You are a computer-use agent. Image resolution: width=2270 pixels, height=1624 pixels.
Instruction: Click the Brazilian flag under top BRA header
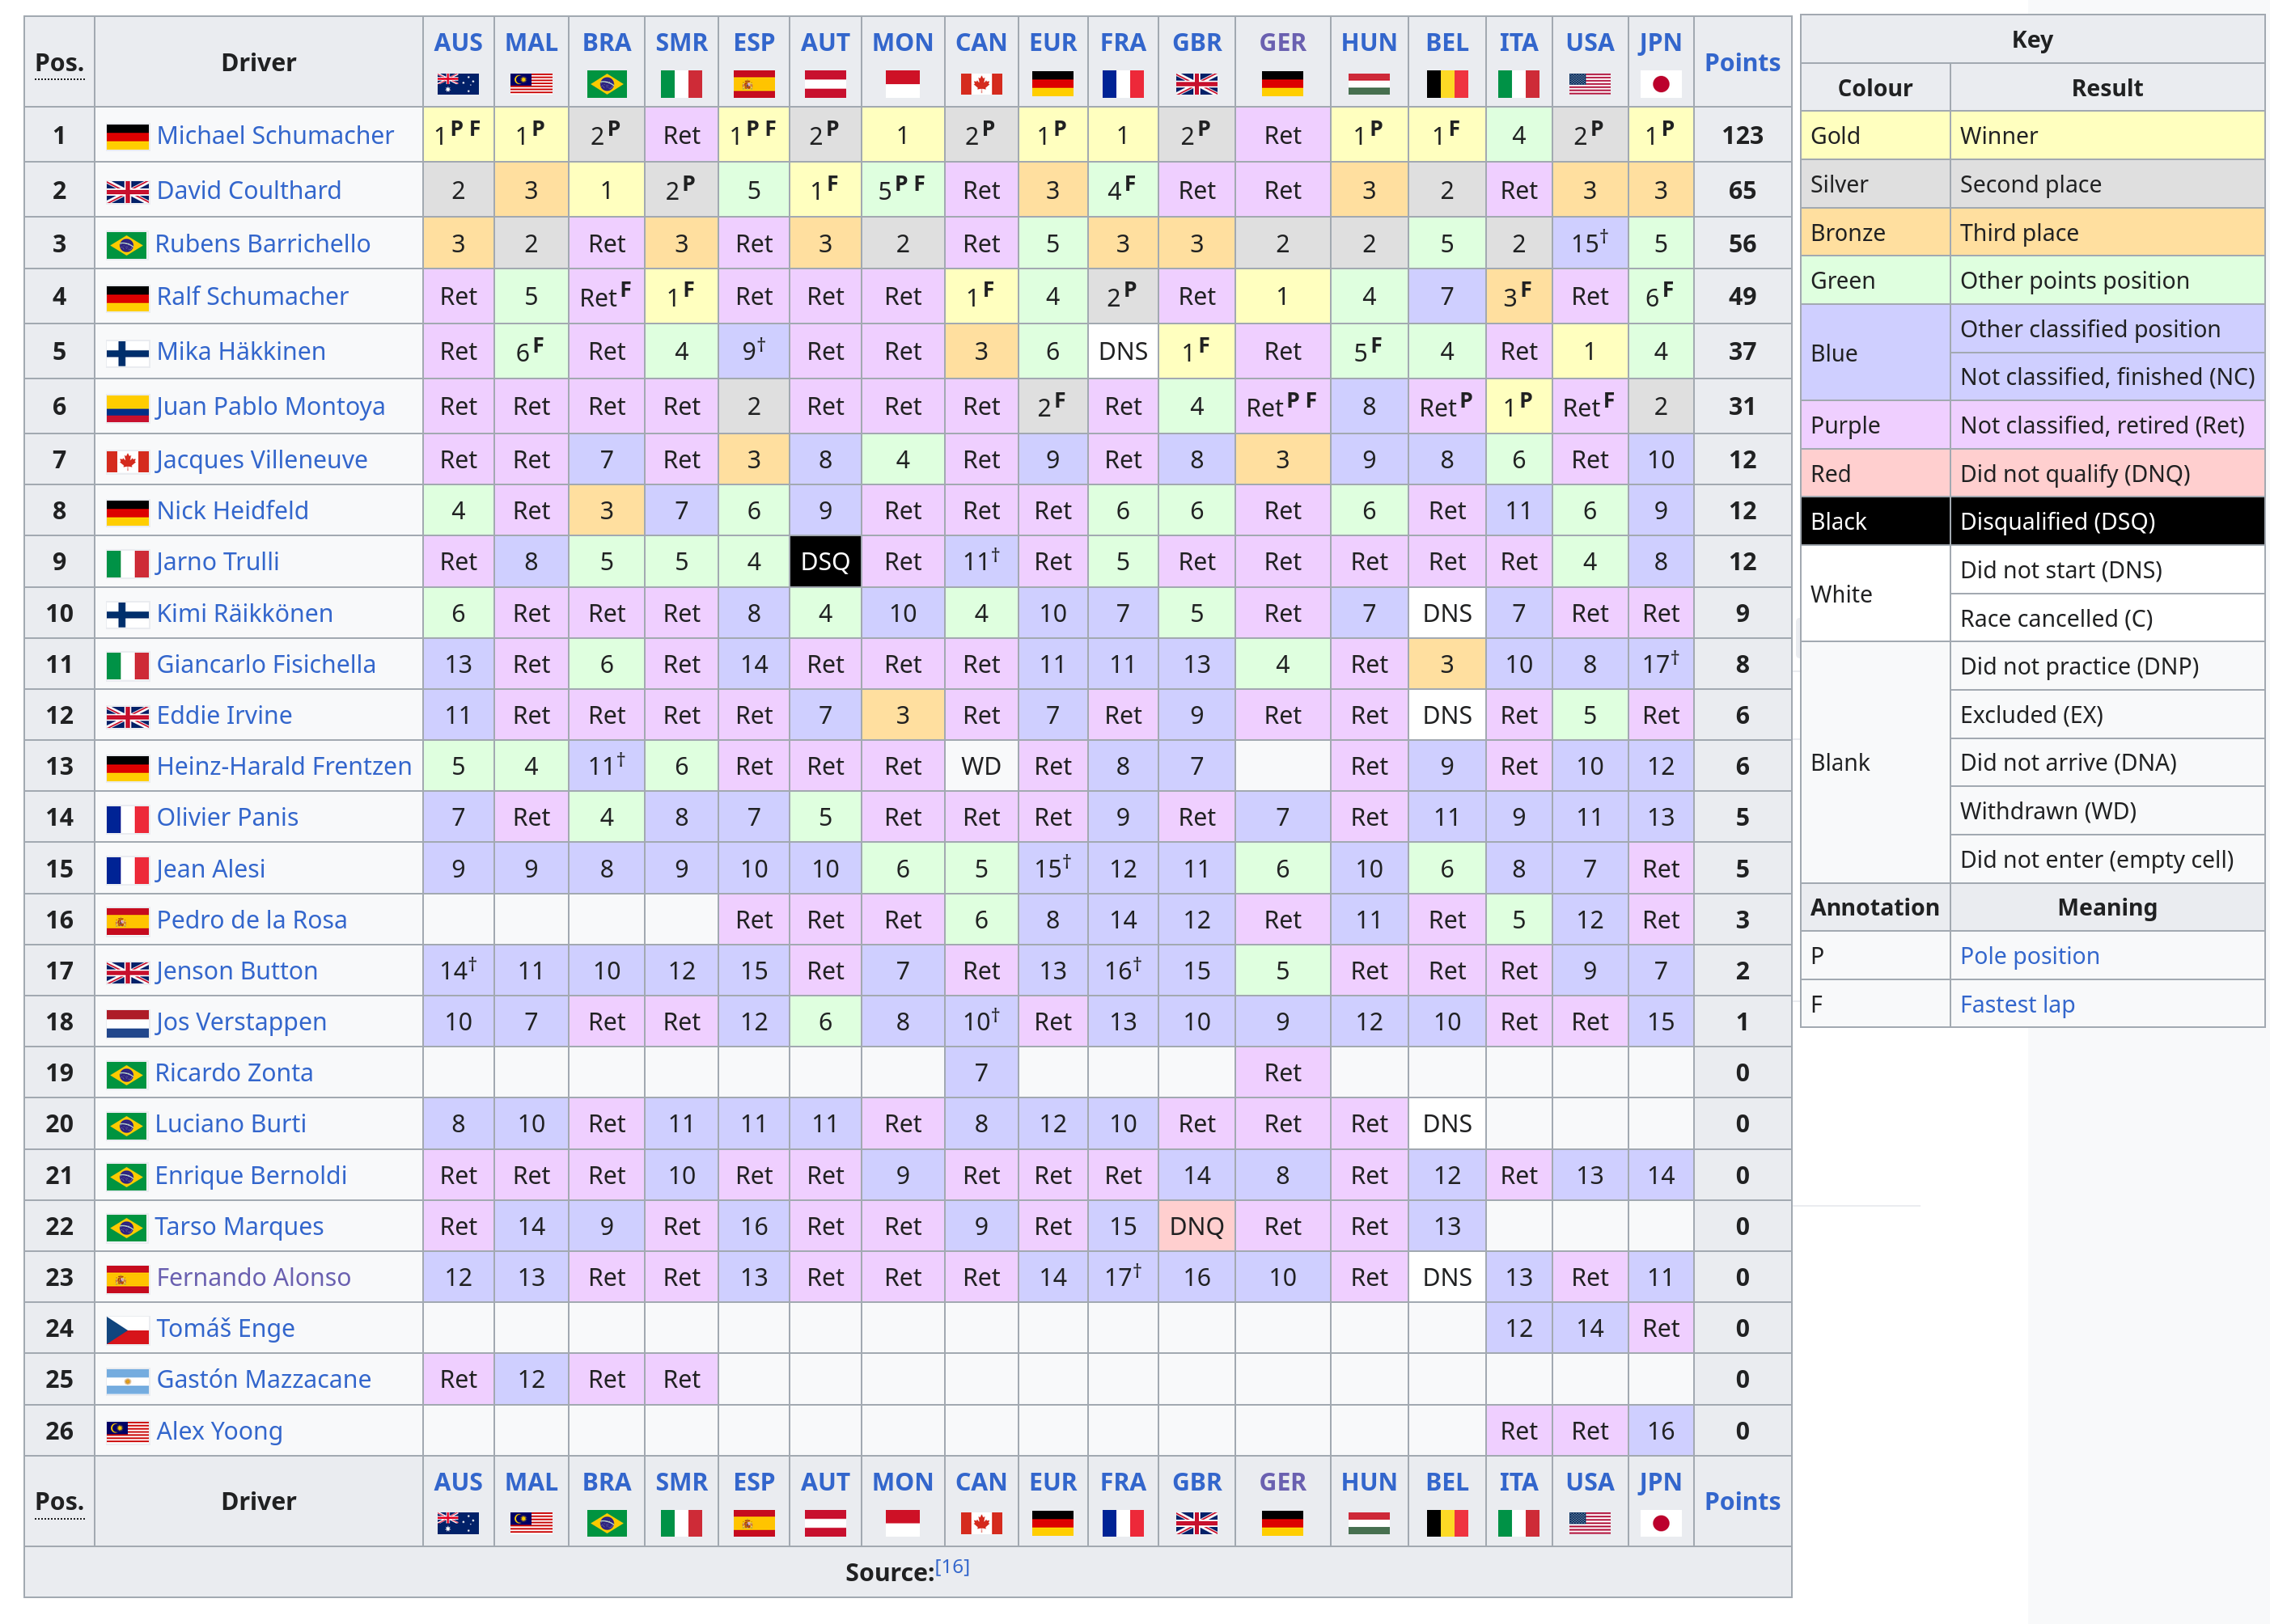606,84
